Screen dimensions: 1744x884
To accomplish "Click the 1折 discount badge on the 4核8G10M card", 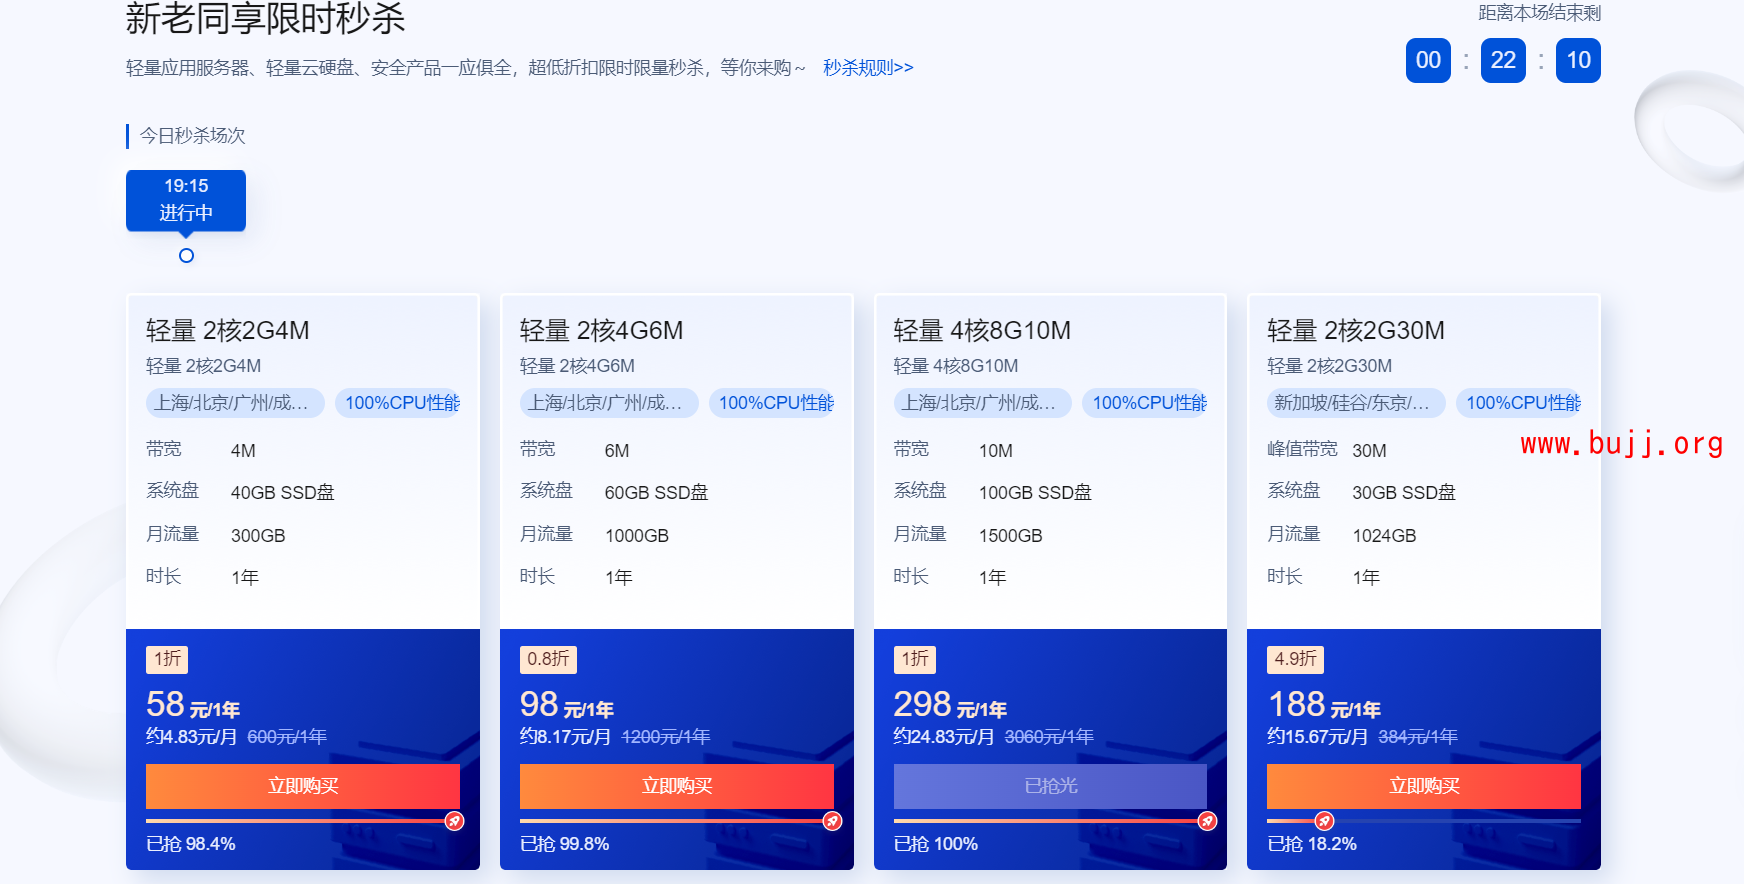I will point(915,659).
